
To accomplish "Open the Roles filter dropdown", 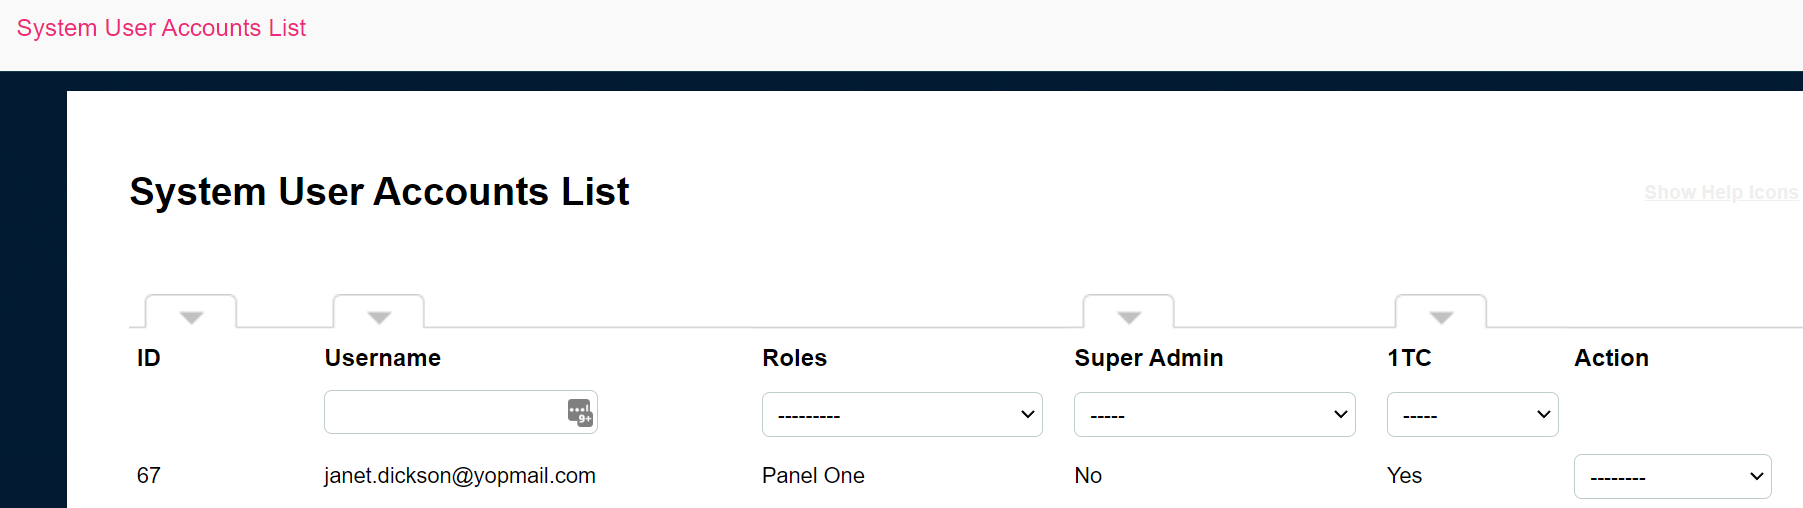I will [x=902, y=414].
